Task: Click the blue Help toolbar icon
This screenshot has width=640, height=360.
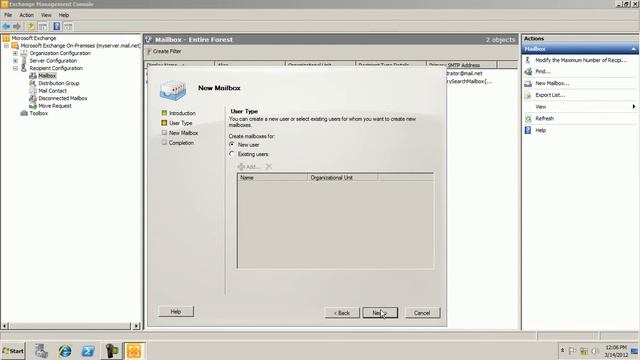Action: pyautogui.click(x=57, y=27)
